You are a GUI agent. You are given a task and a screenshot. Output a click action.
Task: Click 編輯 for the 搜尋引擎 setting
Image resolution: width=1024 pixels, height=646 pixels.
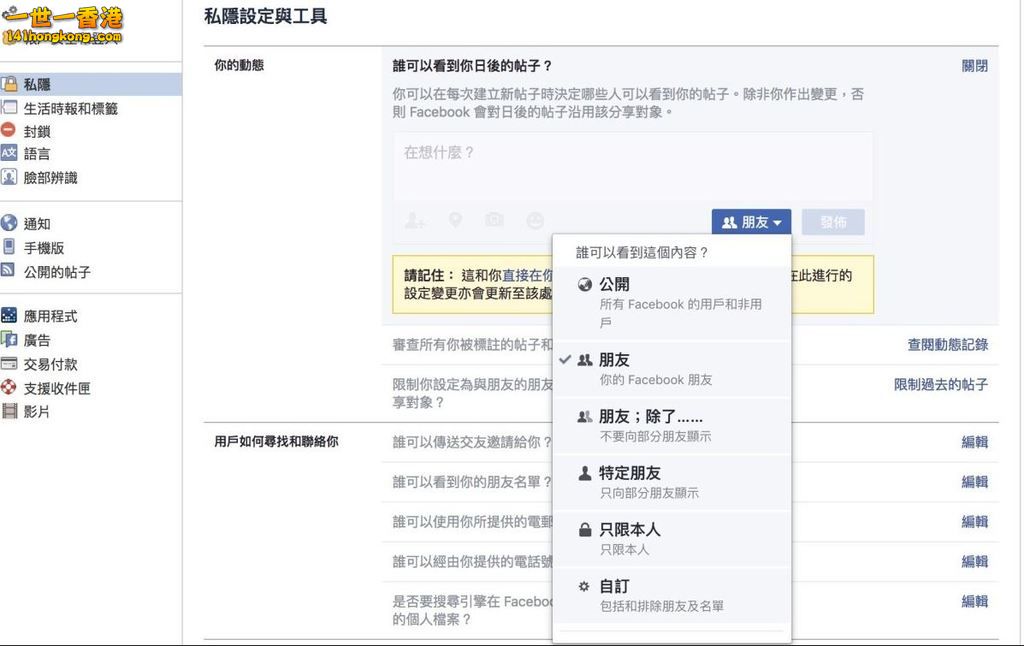tap(974, 602)
